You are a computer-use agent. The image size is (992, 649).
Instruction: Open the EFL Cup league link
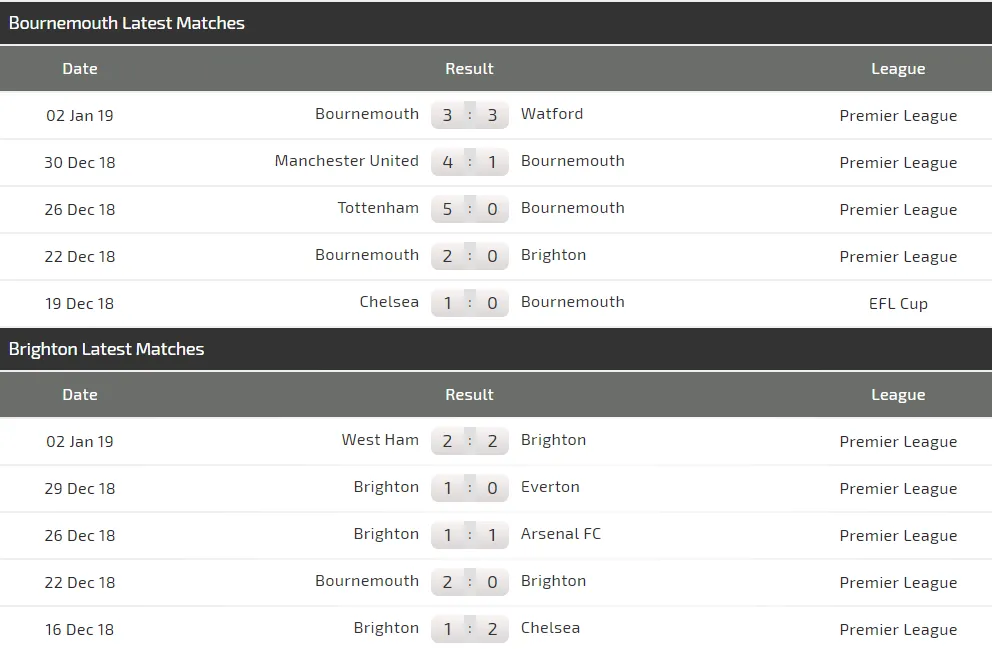tap(898, 303)
